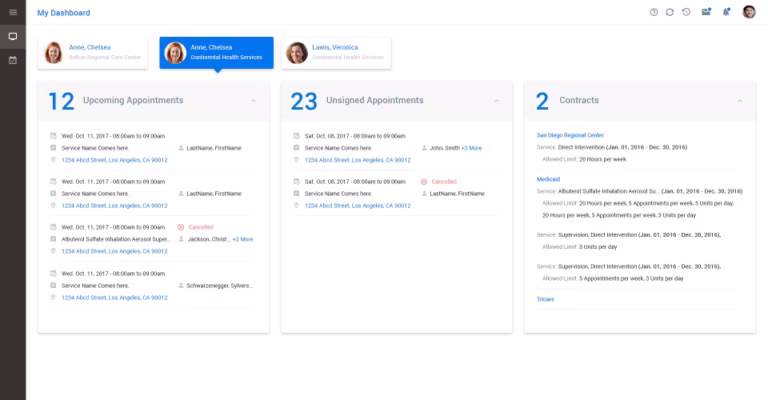Click +2 More beside John, Smith
Image resolution: width=768 pixels, height=400 pixels.
(472, 148)
